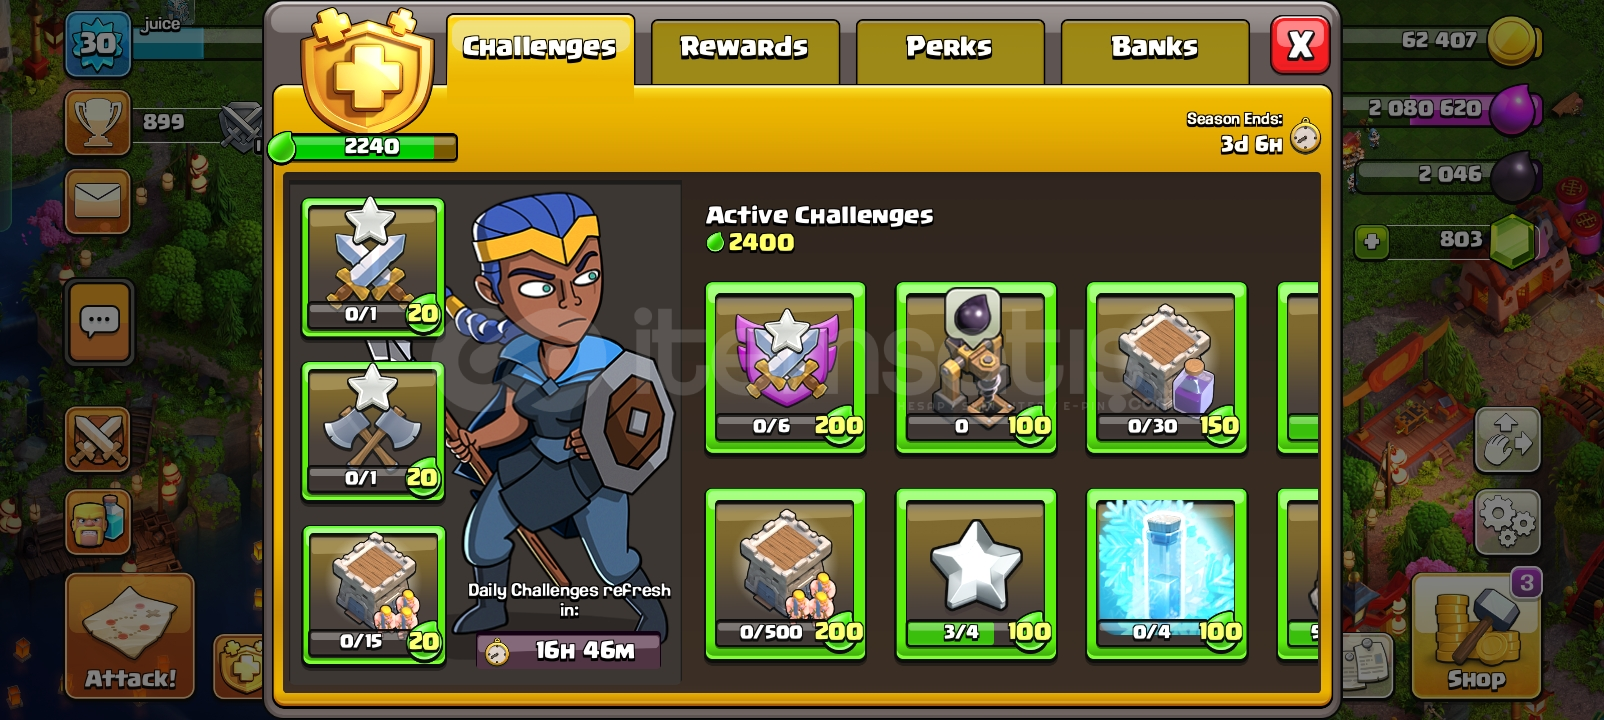
Task: Open the chat speech bubble
Action: click(x=99, y=323)
